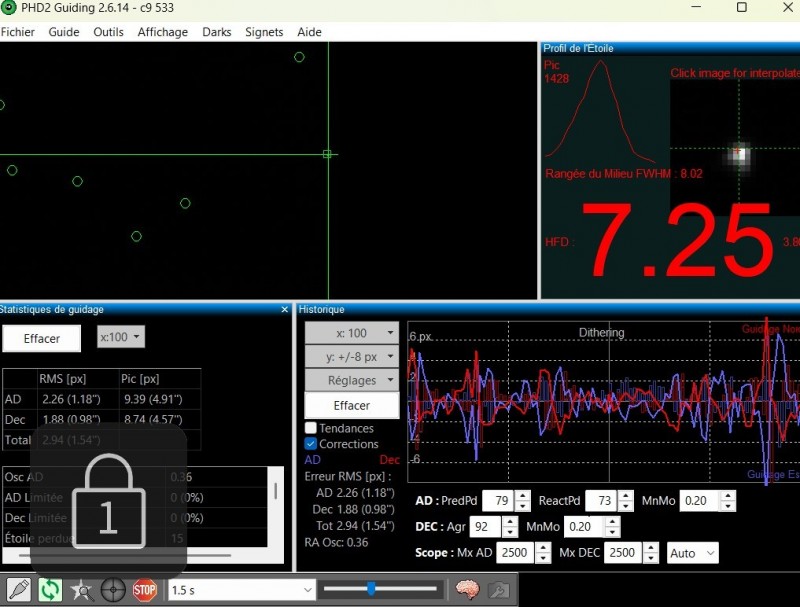This screenshot has width=800, height=607.
Task: Click the Tot 2.94 (1.54") RMS text
Action: 355,526
